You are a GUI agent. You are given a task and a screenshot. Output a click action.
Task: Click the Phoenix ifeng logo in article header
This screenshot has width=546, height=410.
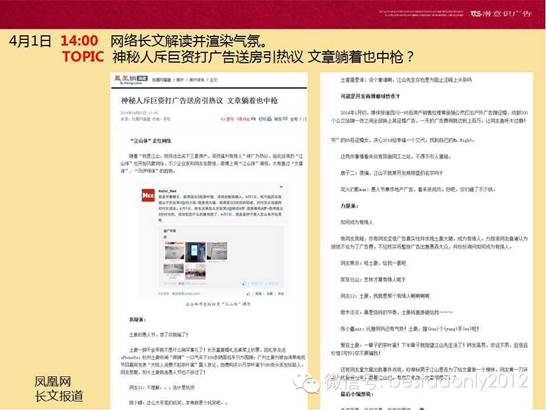point(131,79)
